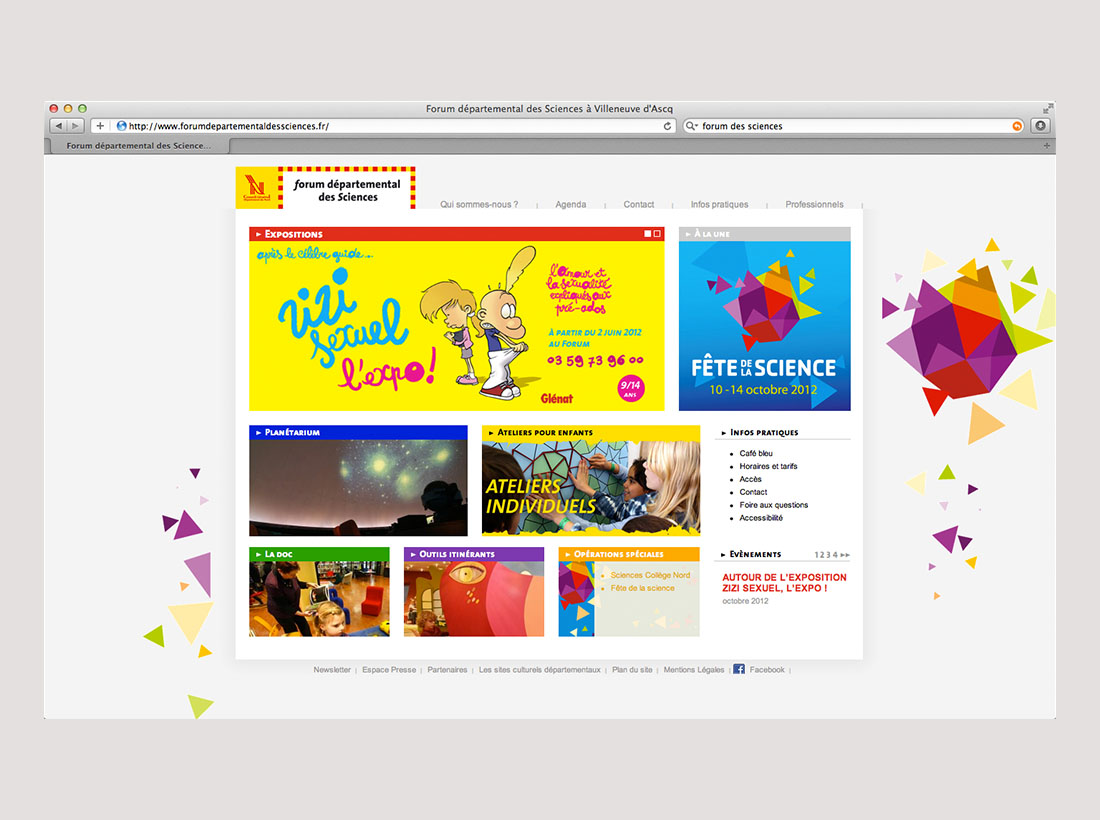
Task: Open the Café bleu link
Action: click(756, 453)
